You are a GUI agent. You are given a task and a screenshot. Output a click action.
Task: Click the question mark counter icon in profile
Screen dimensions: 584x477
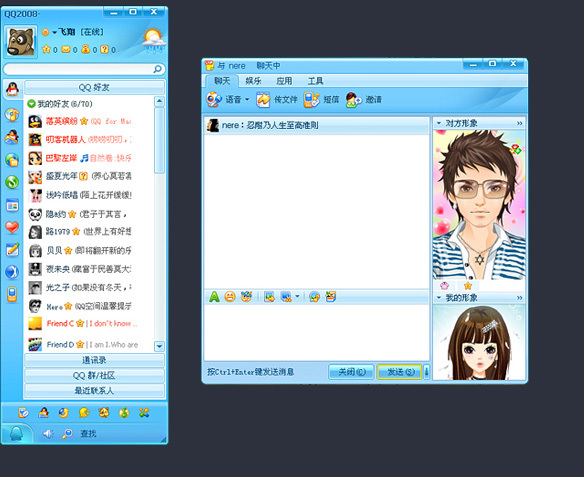click(105, 49)
